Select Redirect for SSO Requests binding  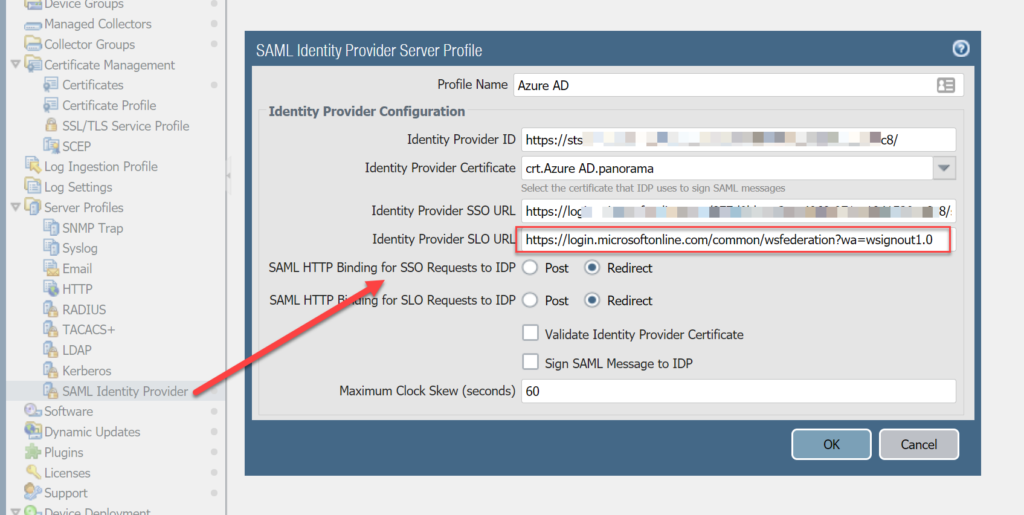tap(592, 268)
